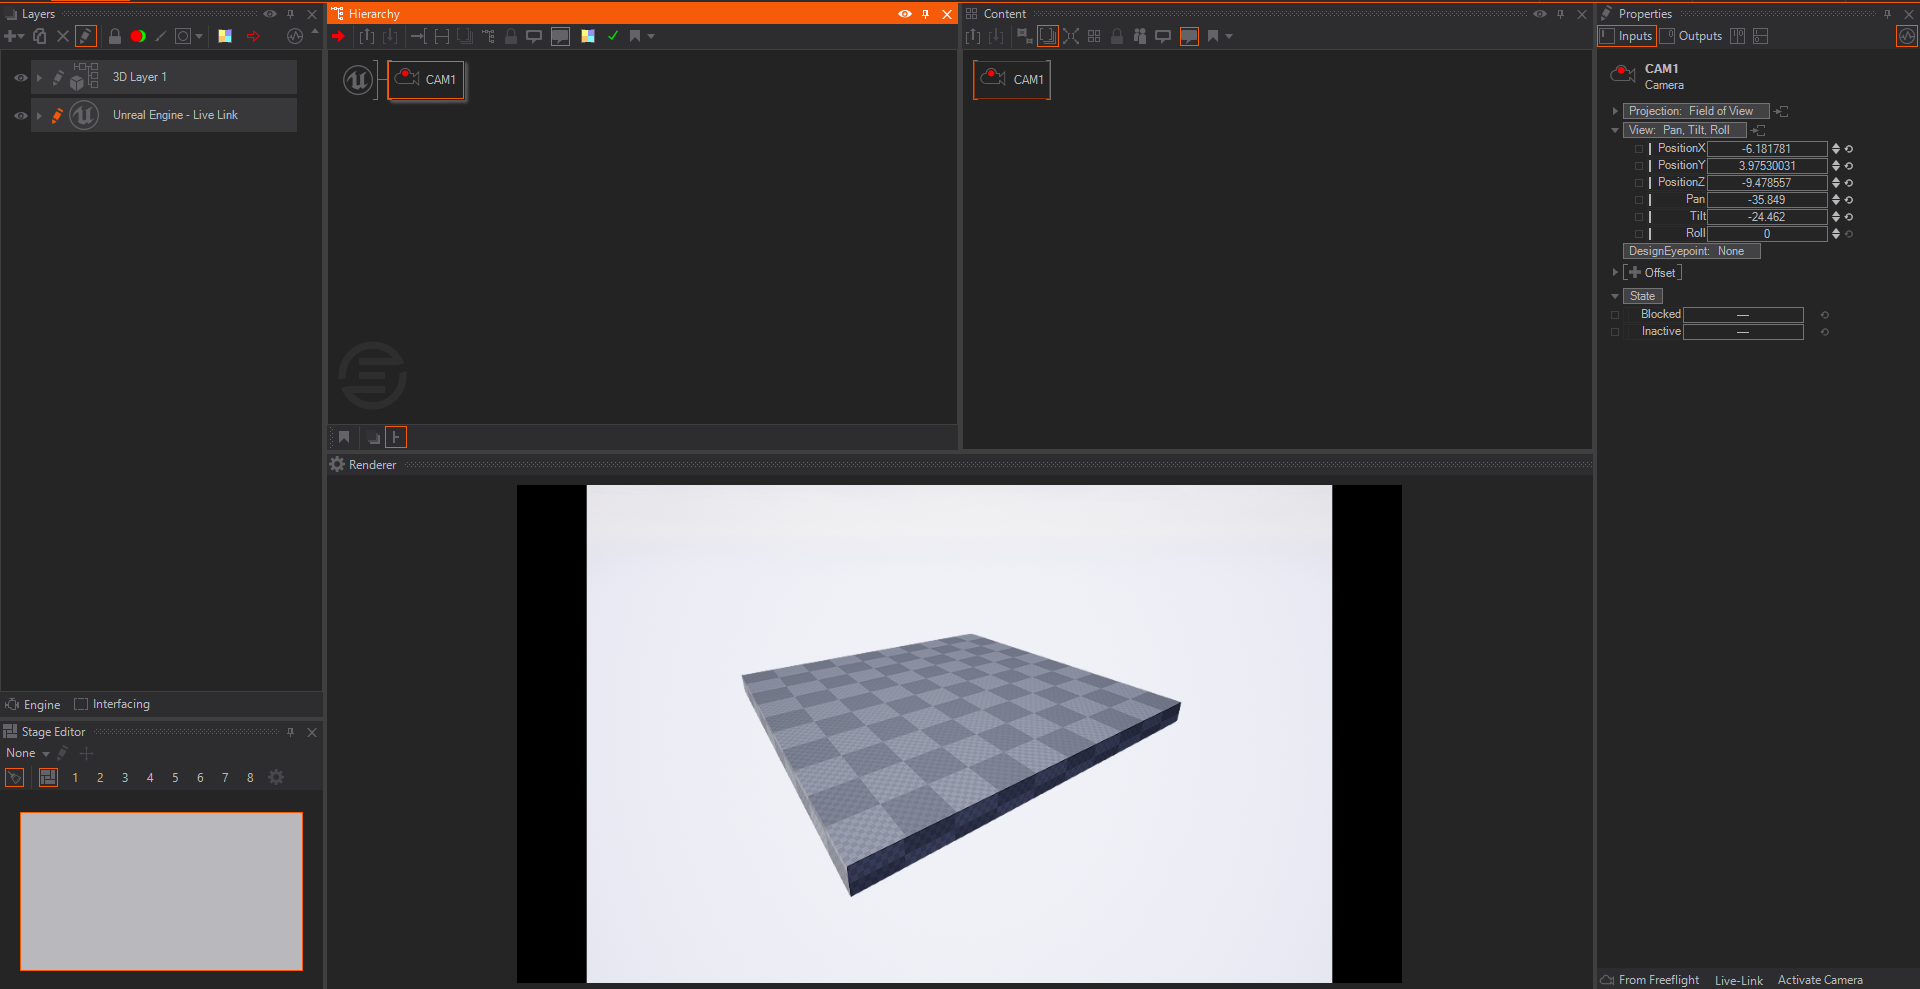Viewport: 1920px width, 989px height.
Task: Click the Tilt value input field
Action: coord(1766,217)
